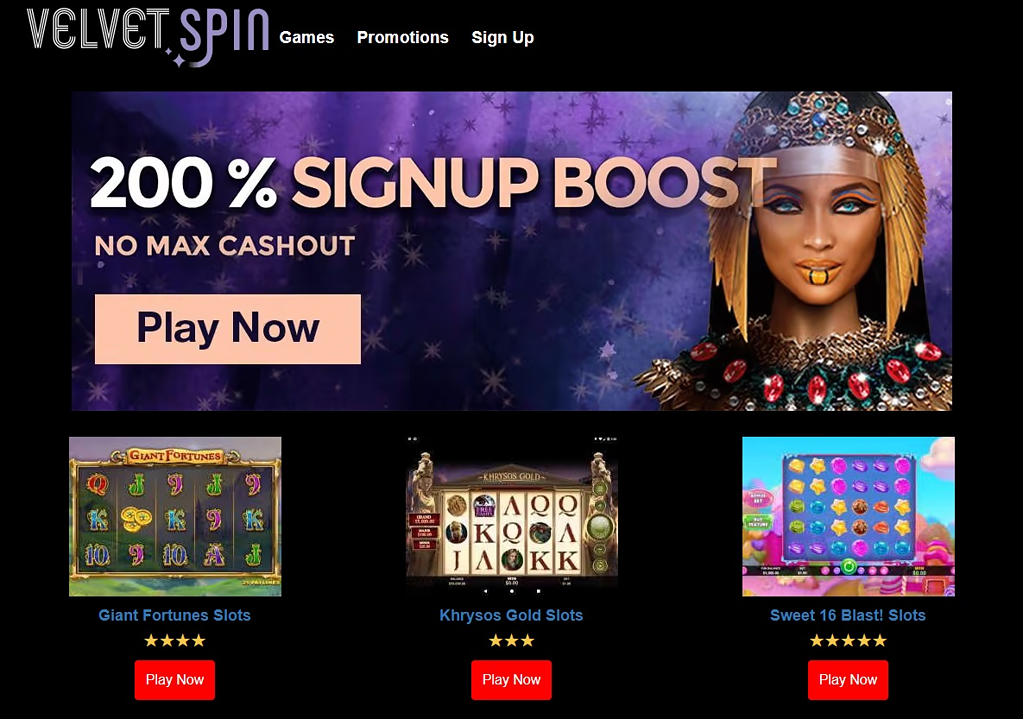The width and height of the screenshot is (1023, 719).
Task: Play Now under Giant Fortunes Slots
Action: [x=175, y=680]
